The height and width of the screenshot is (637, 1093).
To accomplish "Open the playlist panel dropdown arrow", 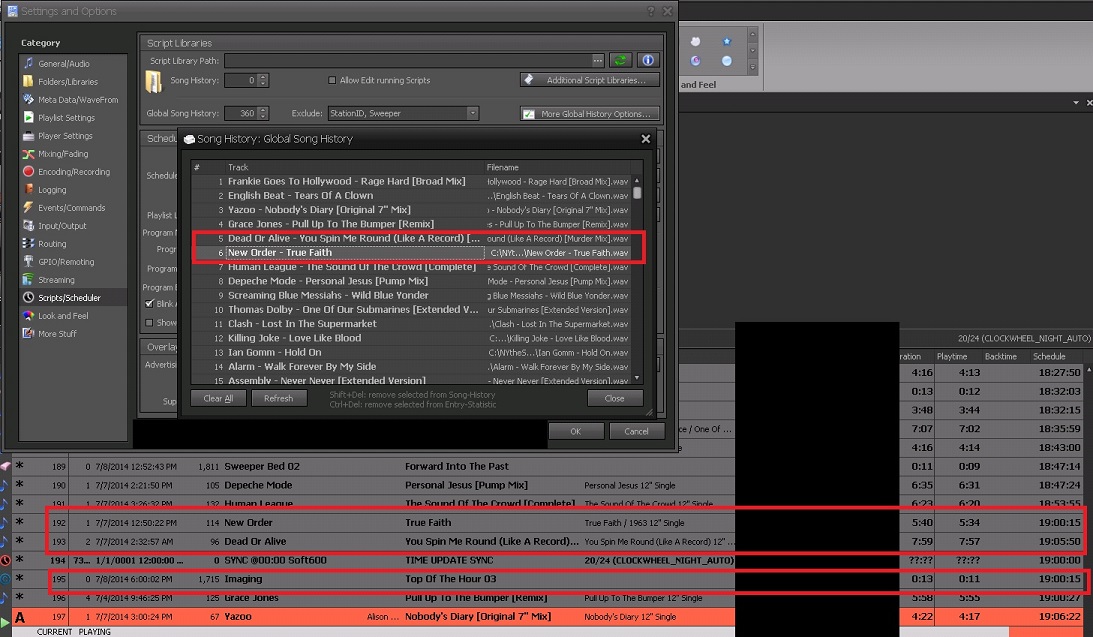I will pyautogui.click(x=1076, y=102).
